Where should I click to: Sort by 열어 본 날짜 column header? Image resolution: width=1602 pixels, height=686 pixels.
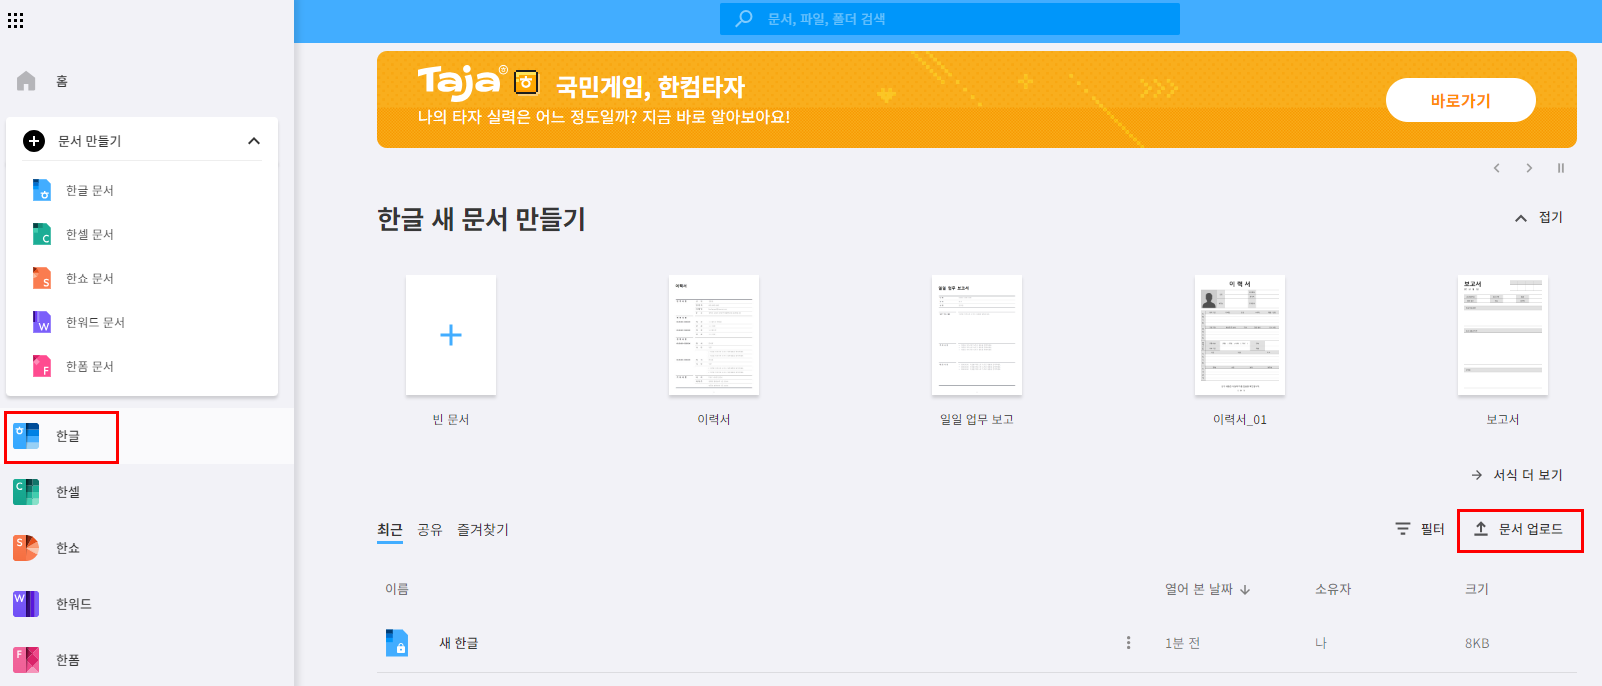1207,589
